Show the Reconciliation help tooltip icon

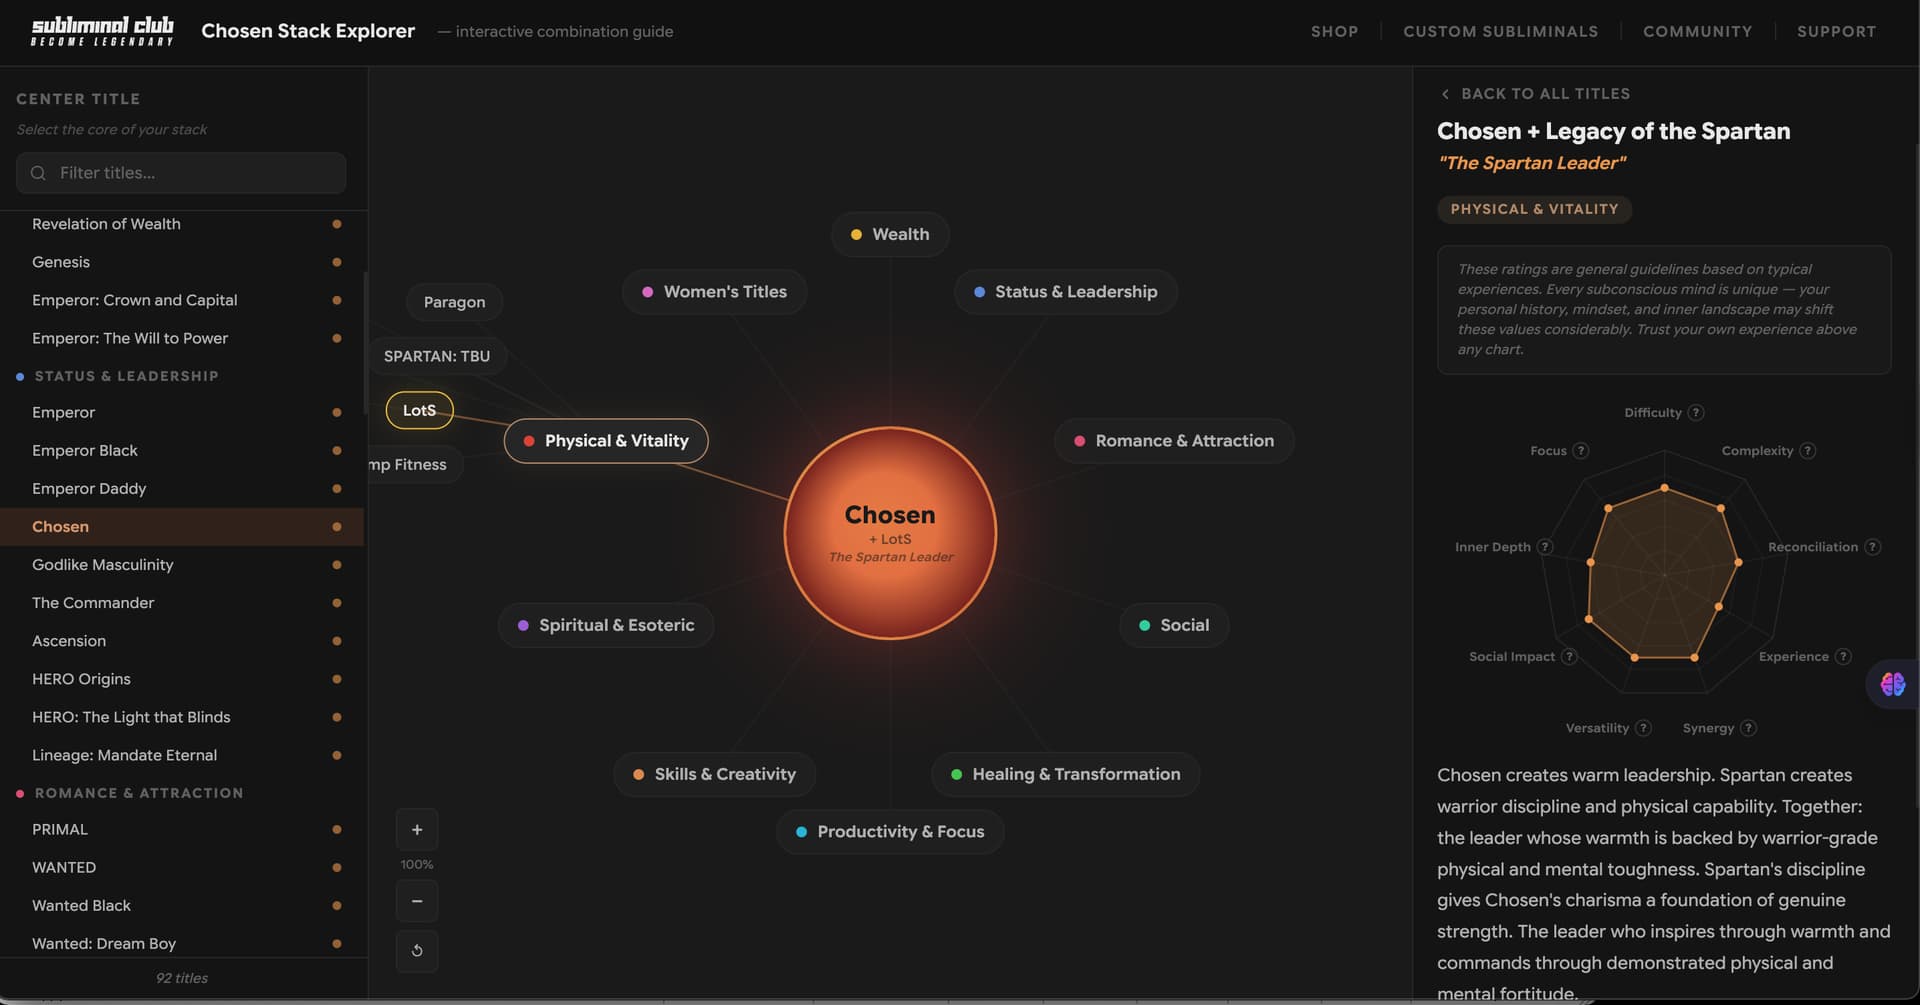point(1872,547)
